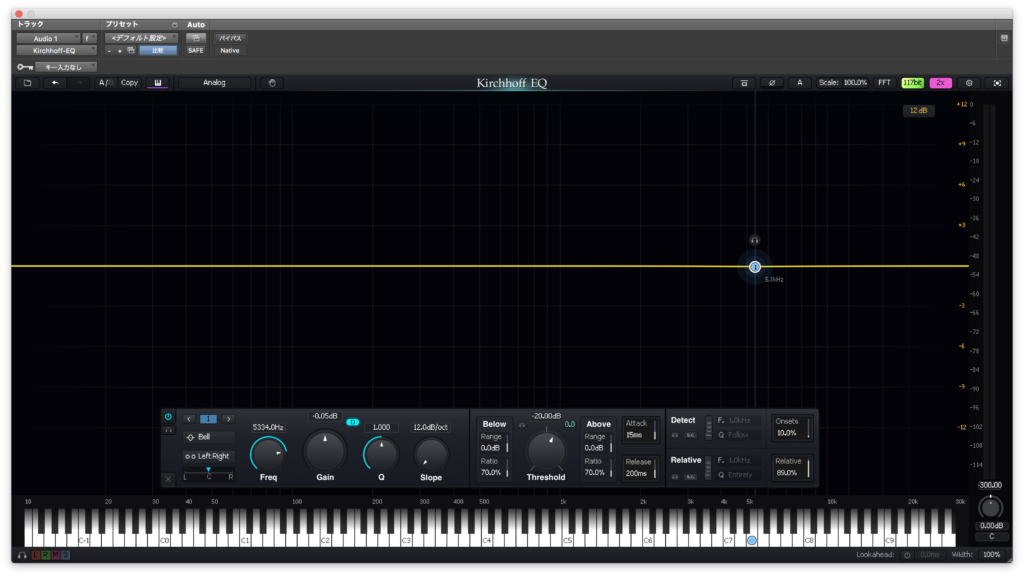The width and height of the screenshot is (1024, 577).
Task: Click the Detect row S.C. sidechain button
Action: (690, 435)
